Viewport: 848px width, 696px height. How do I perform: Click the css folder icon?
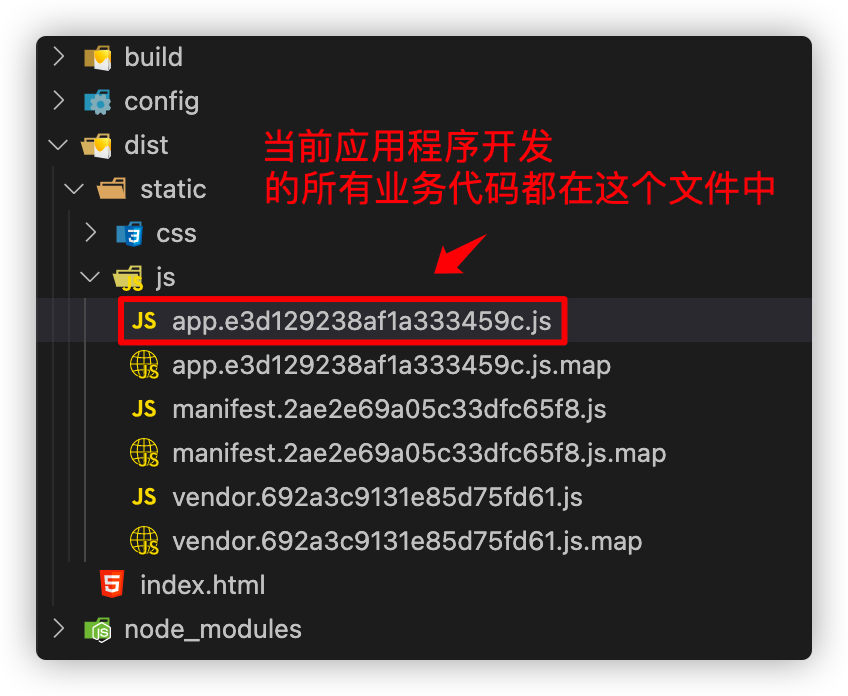click(x=130, y=234)
